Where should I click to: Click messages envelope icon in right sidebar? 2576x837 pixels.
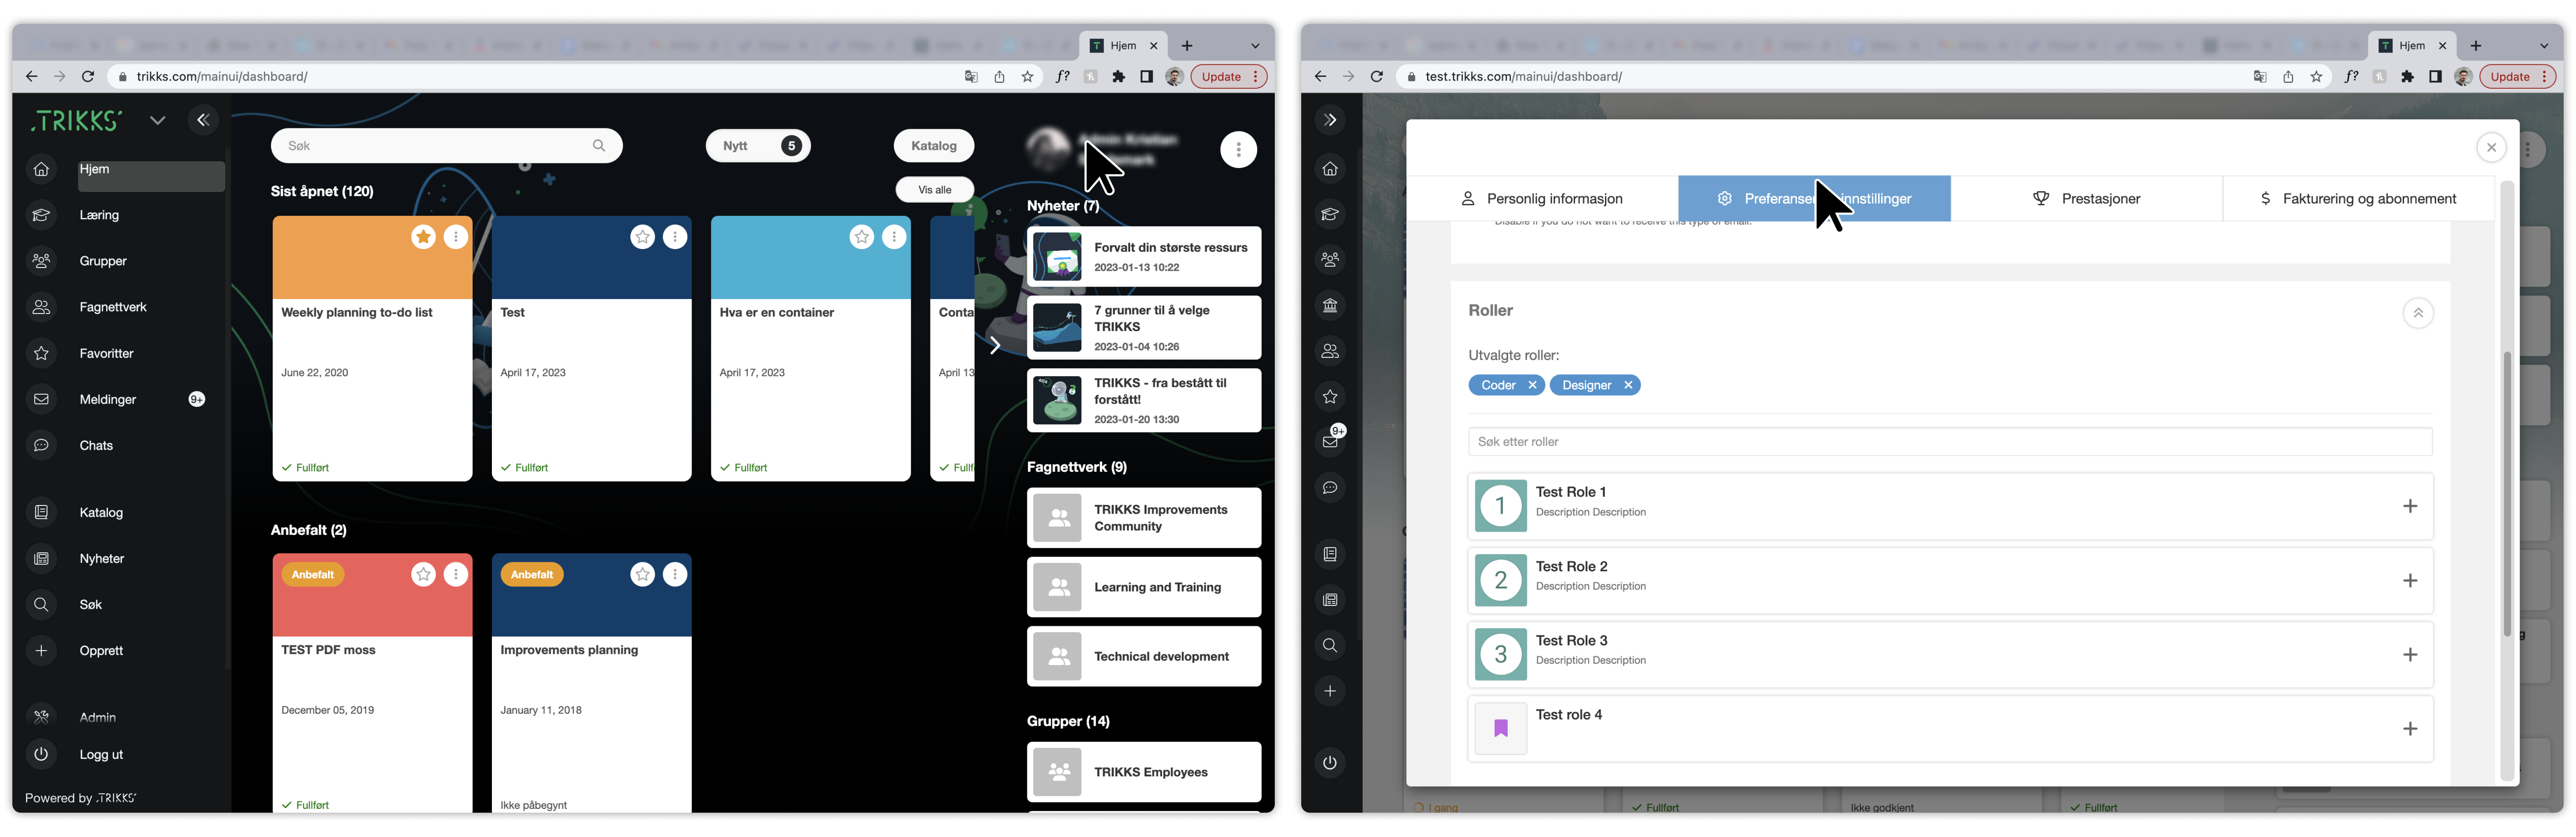click(x=1330, y=442)
